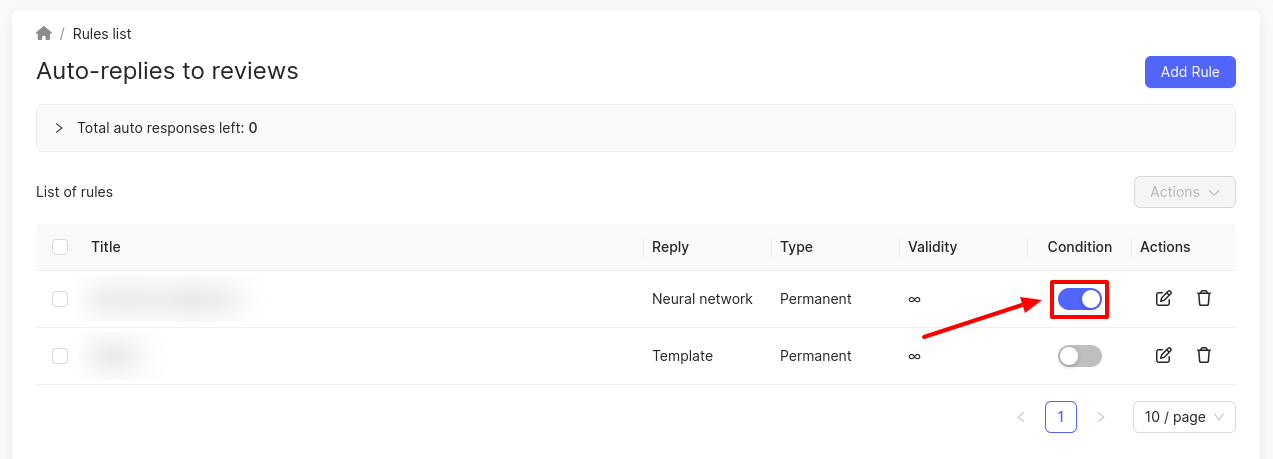Image resolution: width=1273 pixels, height=459 pixels.
Task: Open the Actions dropdown menu
Action: pos(1184,192)
